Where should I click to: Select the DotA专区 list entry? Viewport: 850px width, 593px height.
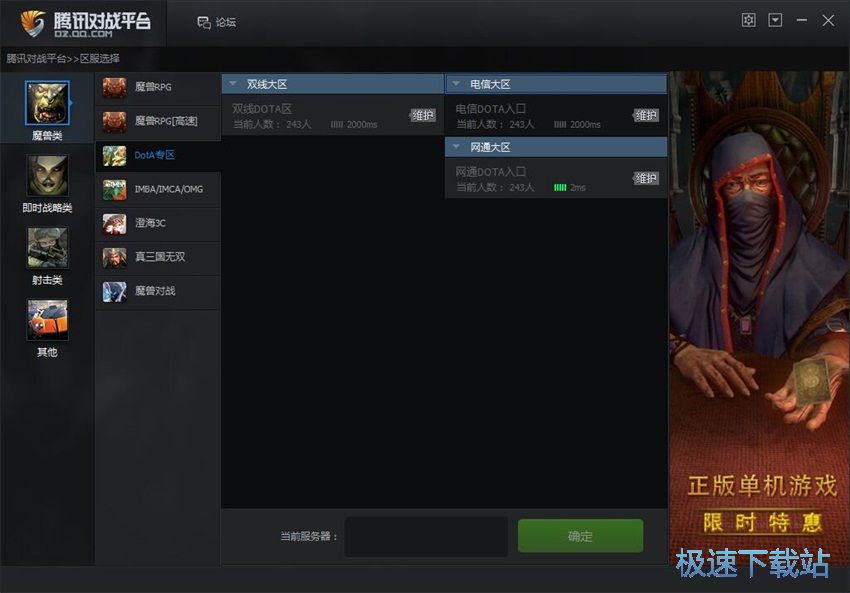click(158, 156)
